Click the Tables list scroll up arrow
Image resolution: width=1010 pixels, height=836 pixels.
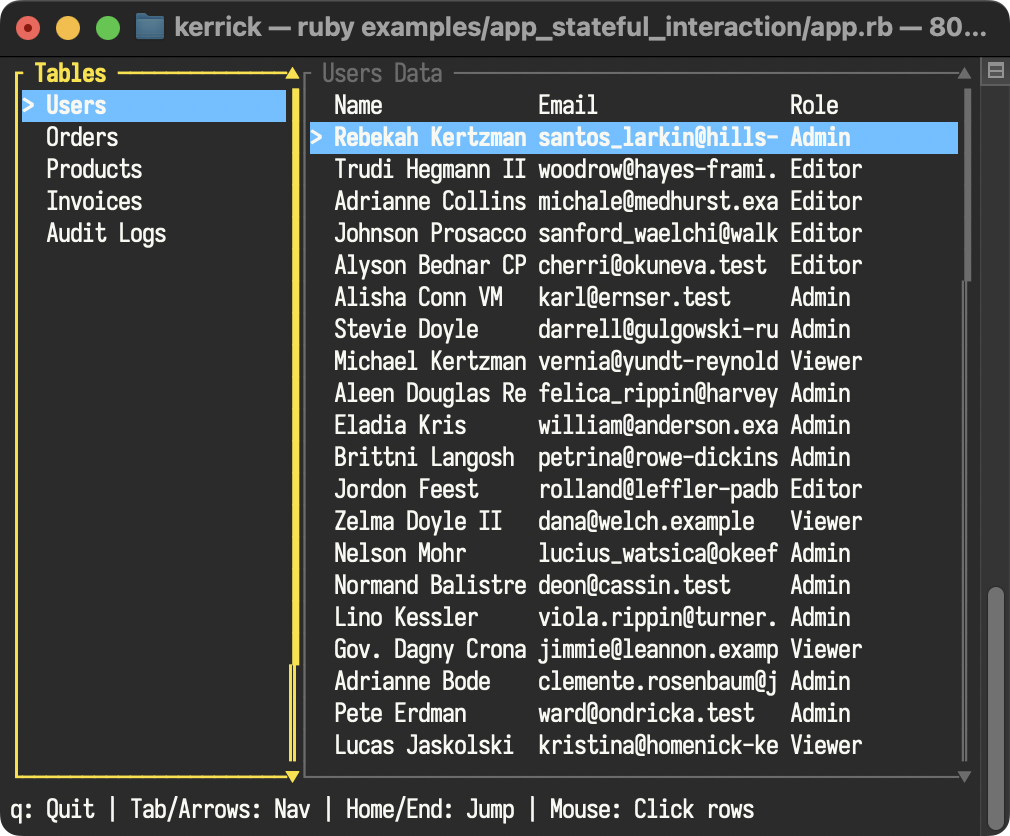pos(292,73)
